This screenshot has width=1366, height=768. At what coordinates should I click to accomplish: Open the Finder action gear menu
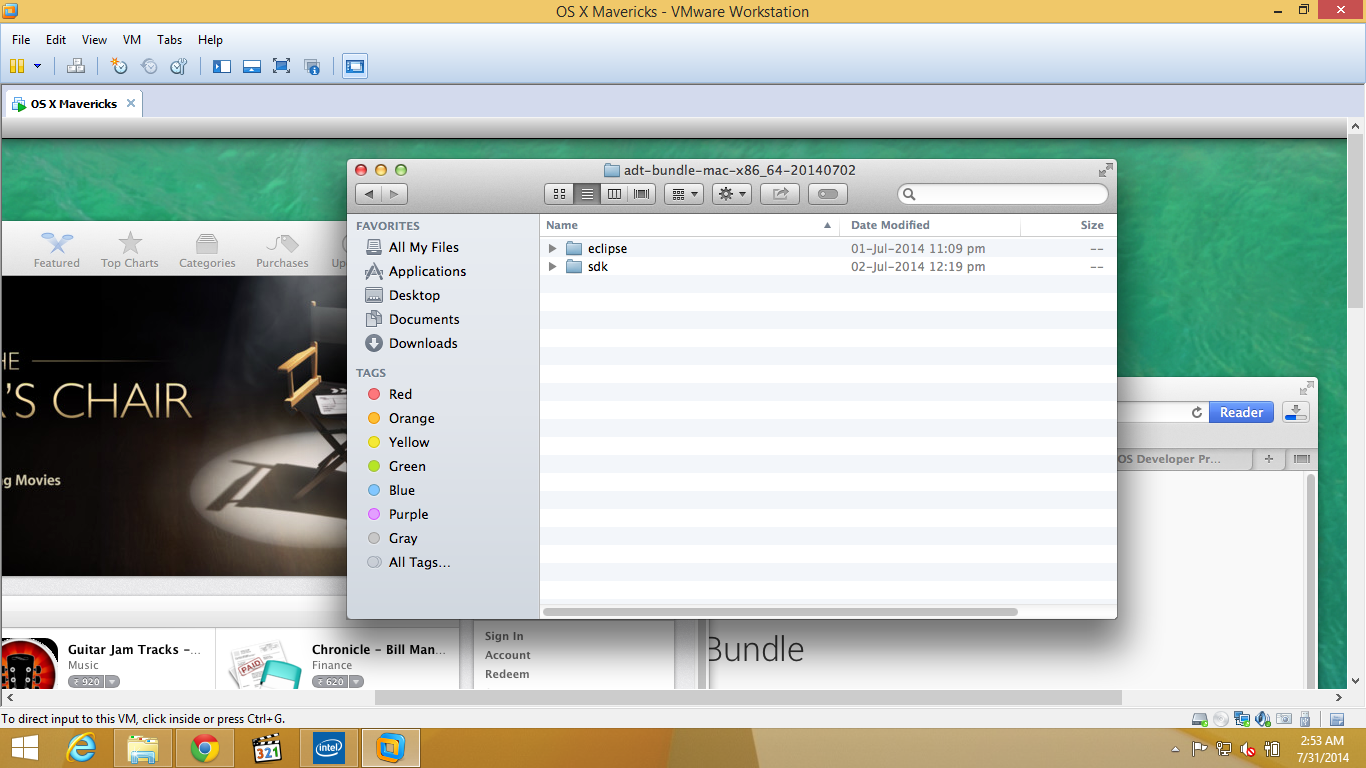click(x=732, y=194)
